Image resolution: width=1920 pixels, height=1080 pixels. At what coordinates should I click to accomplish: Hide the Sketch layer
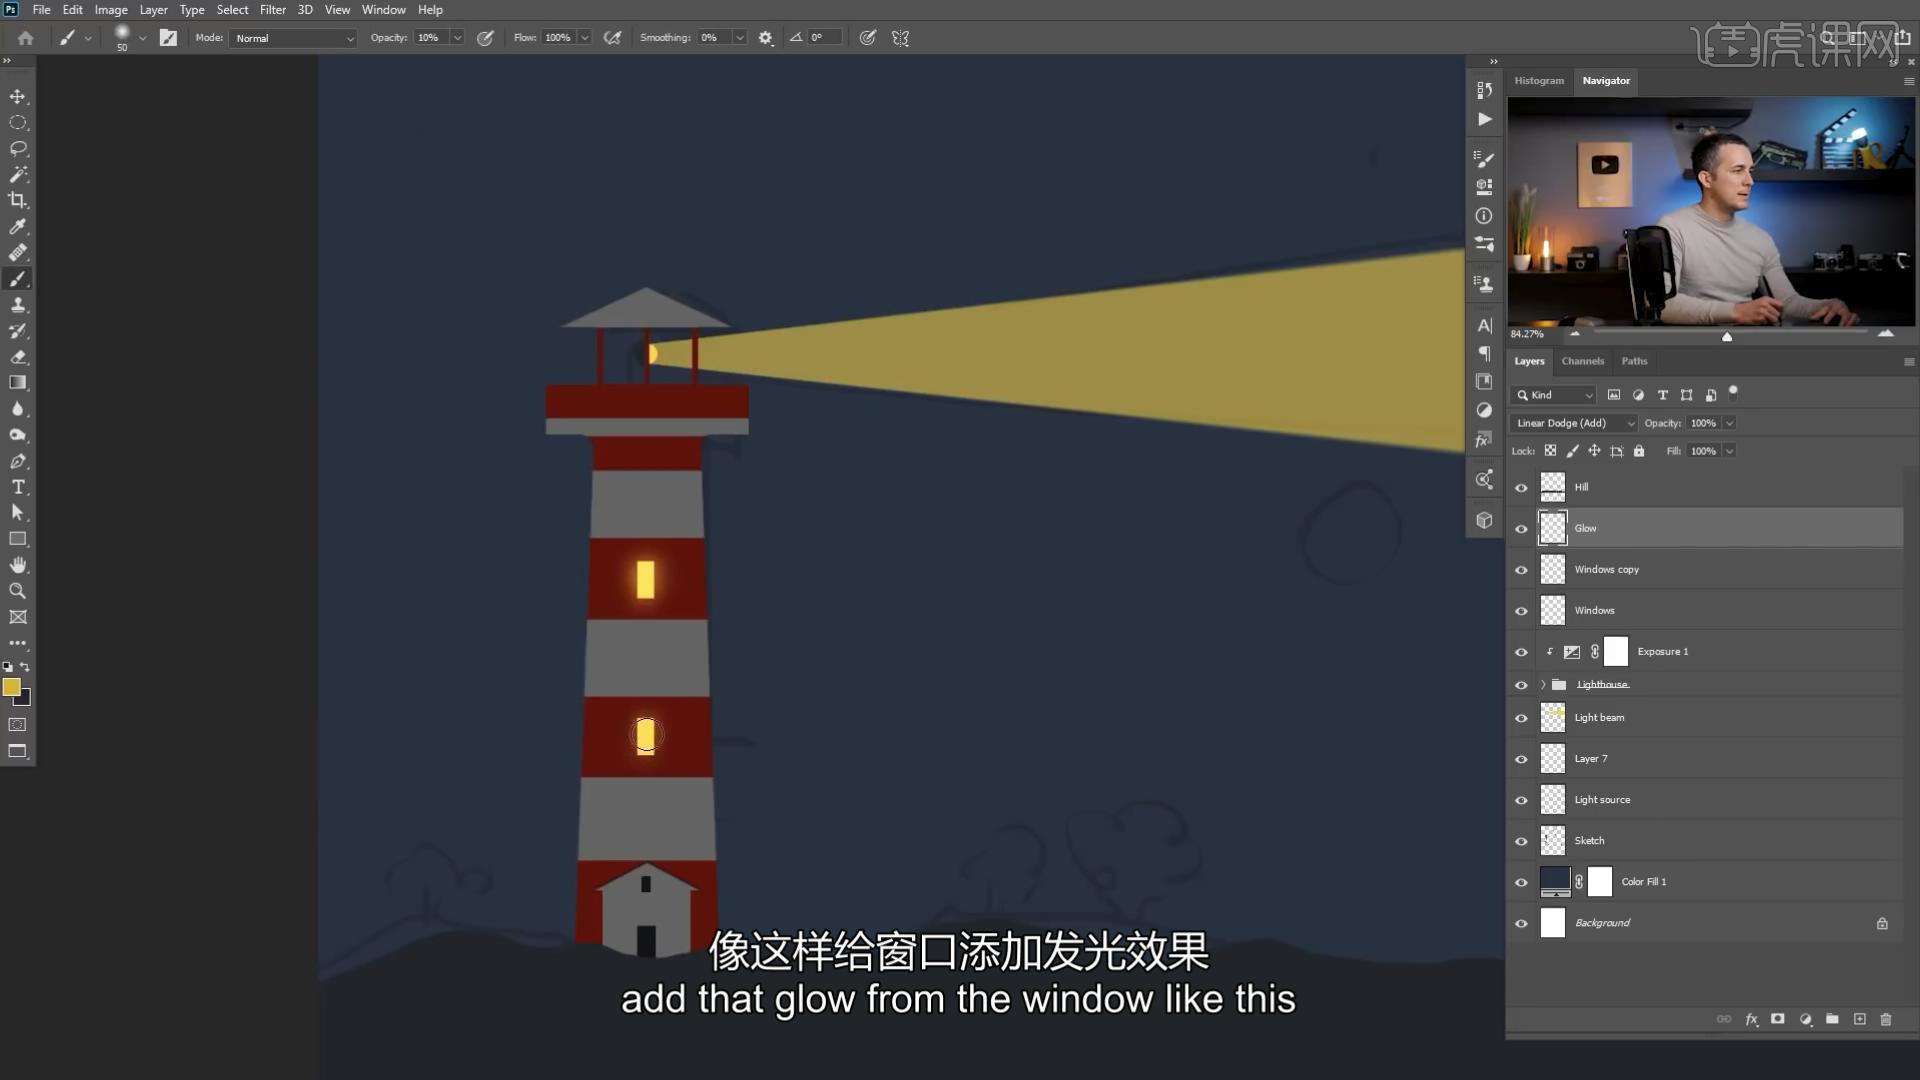pos(1522,841)
